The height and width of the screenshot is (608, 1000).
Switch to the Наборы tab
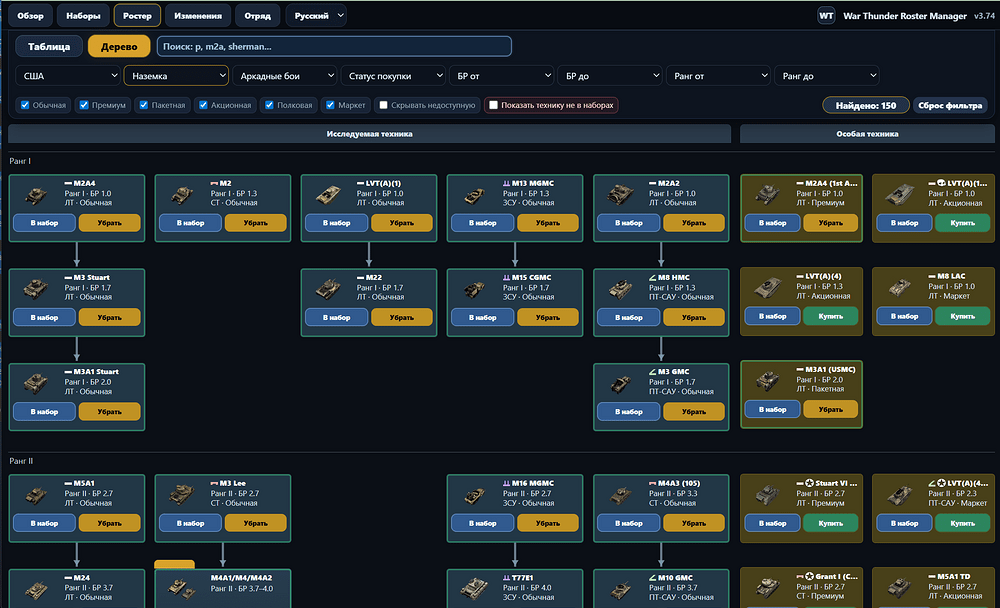click(x=83, y=16)
